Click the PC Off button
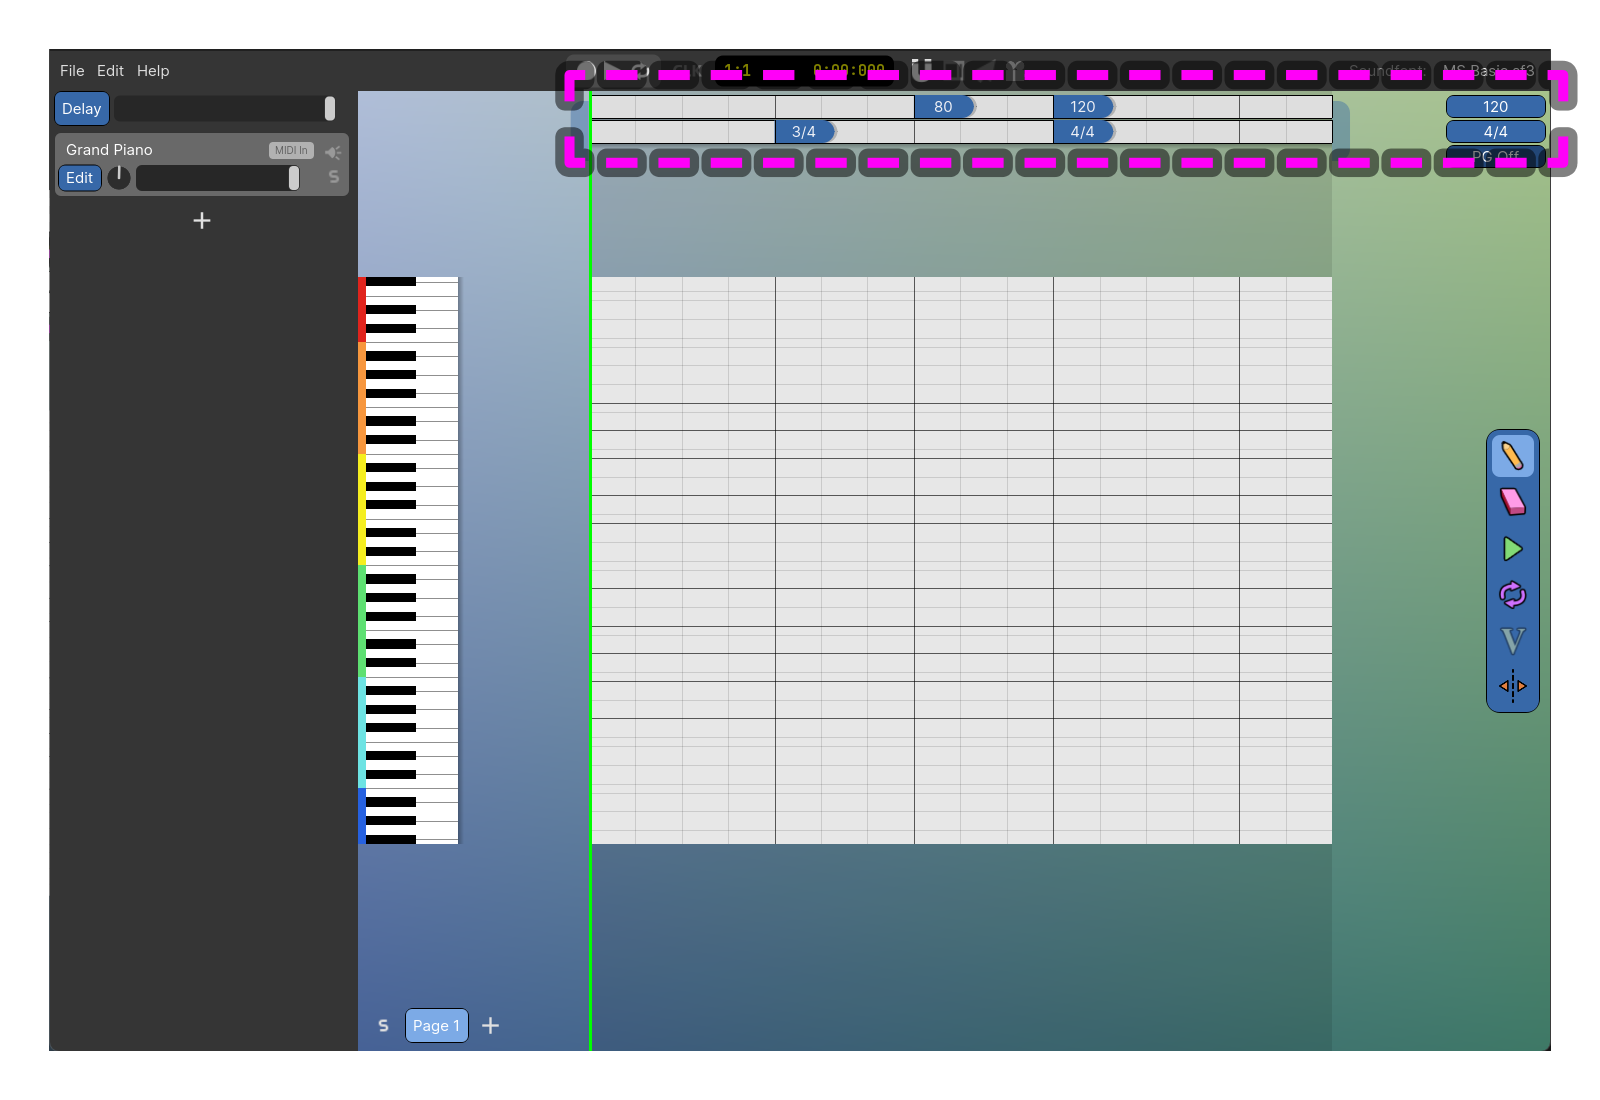This screenshot has width=1600, height=1100. (1496, 157)
